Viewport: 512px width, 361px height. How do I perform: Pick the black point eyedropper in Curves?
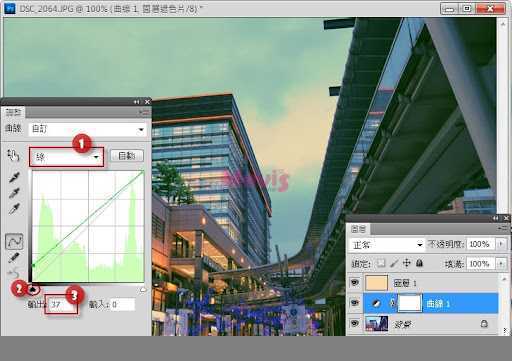(14, 177)
